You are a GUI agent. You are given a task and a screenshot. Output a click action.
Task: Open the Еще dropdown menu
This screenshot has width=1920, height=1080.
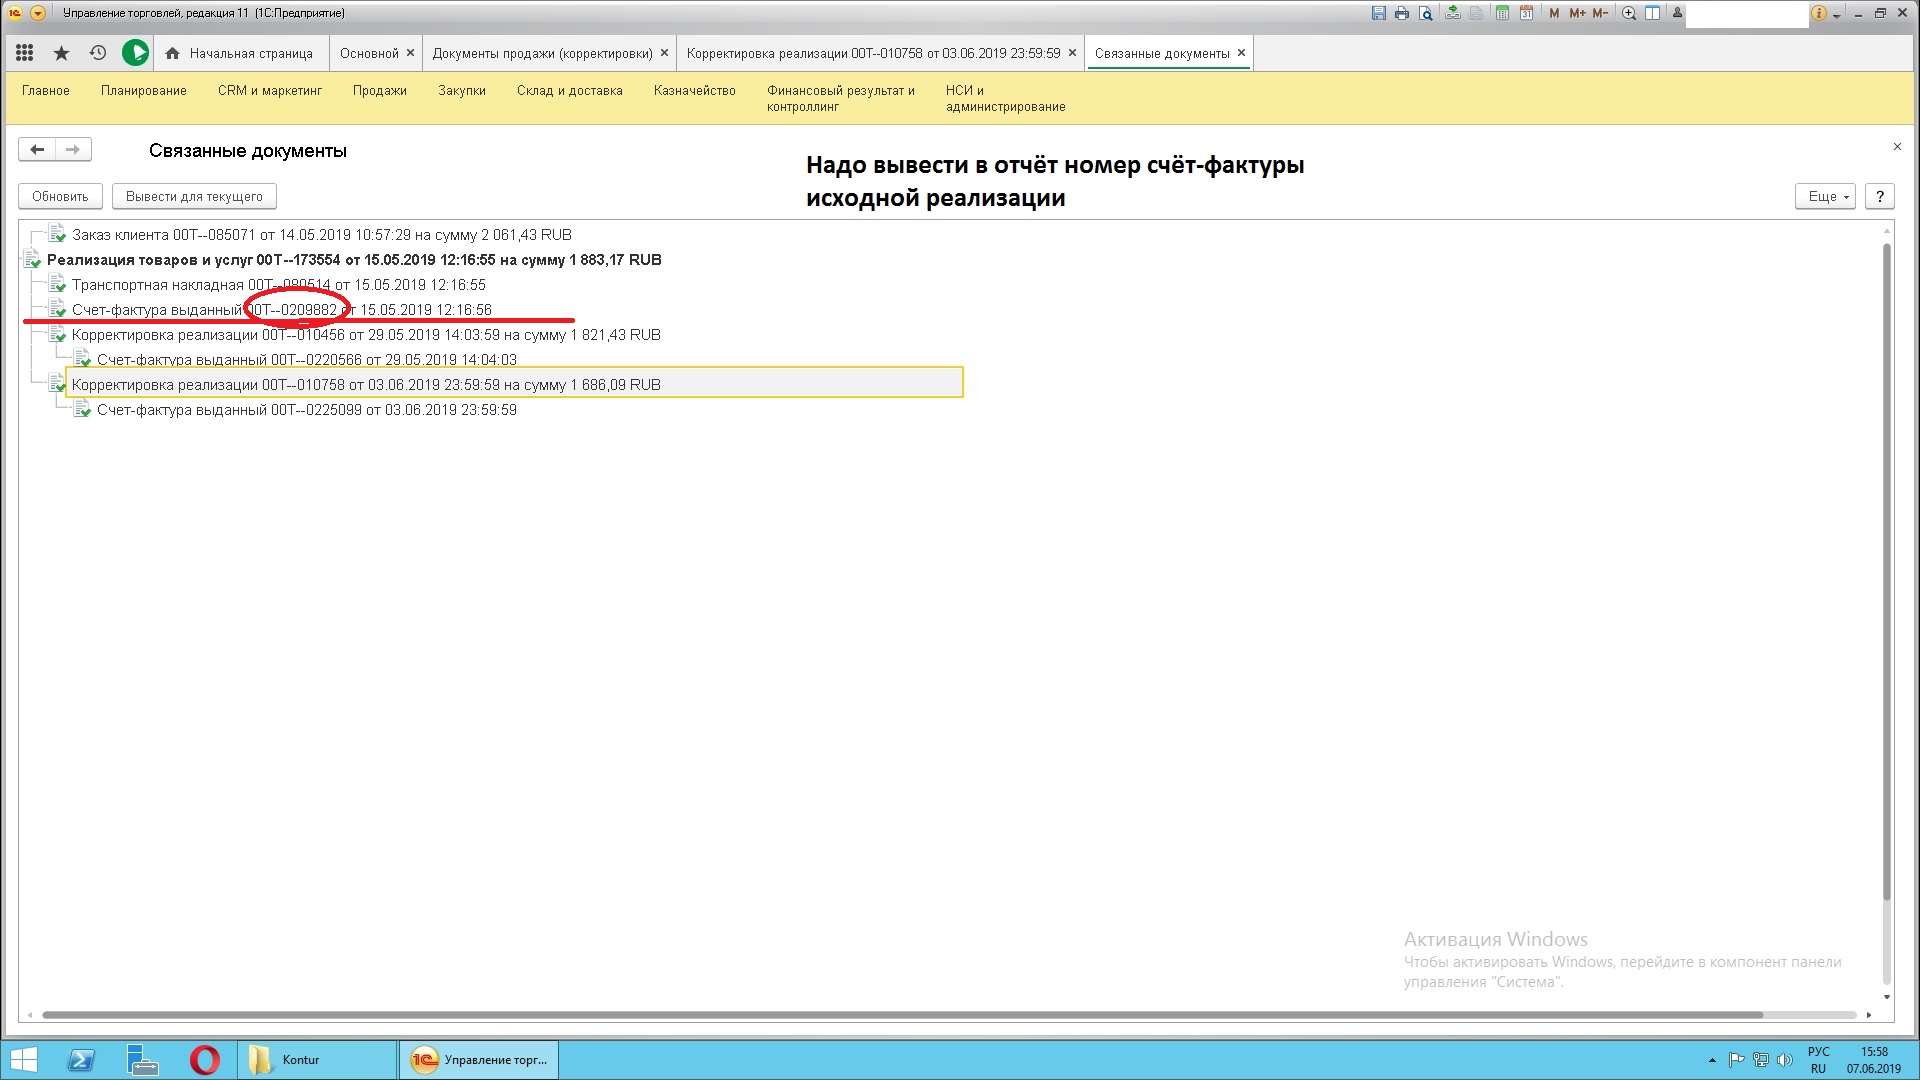1826,196
